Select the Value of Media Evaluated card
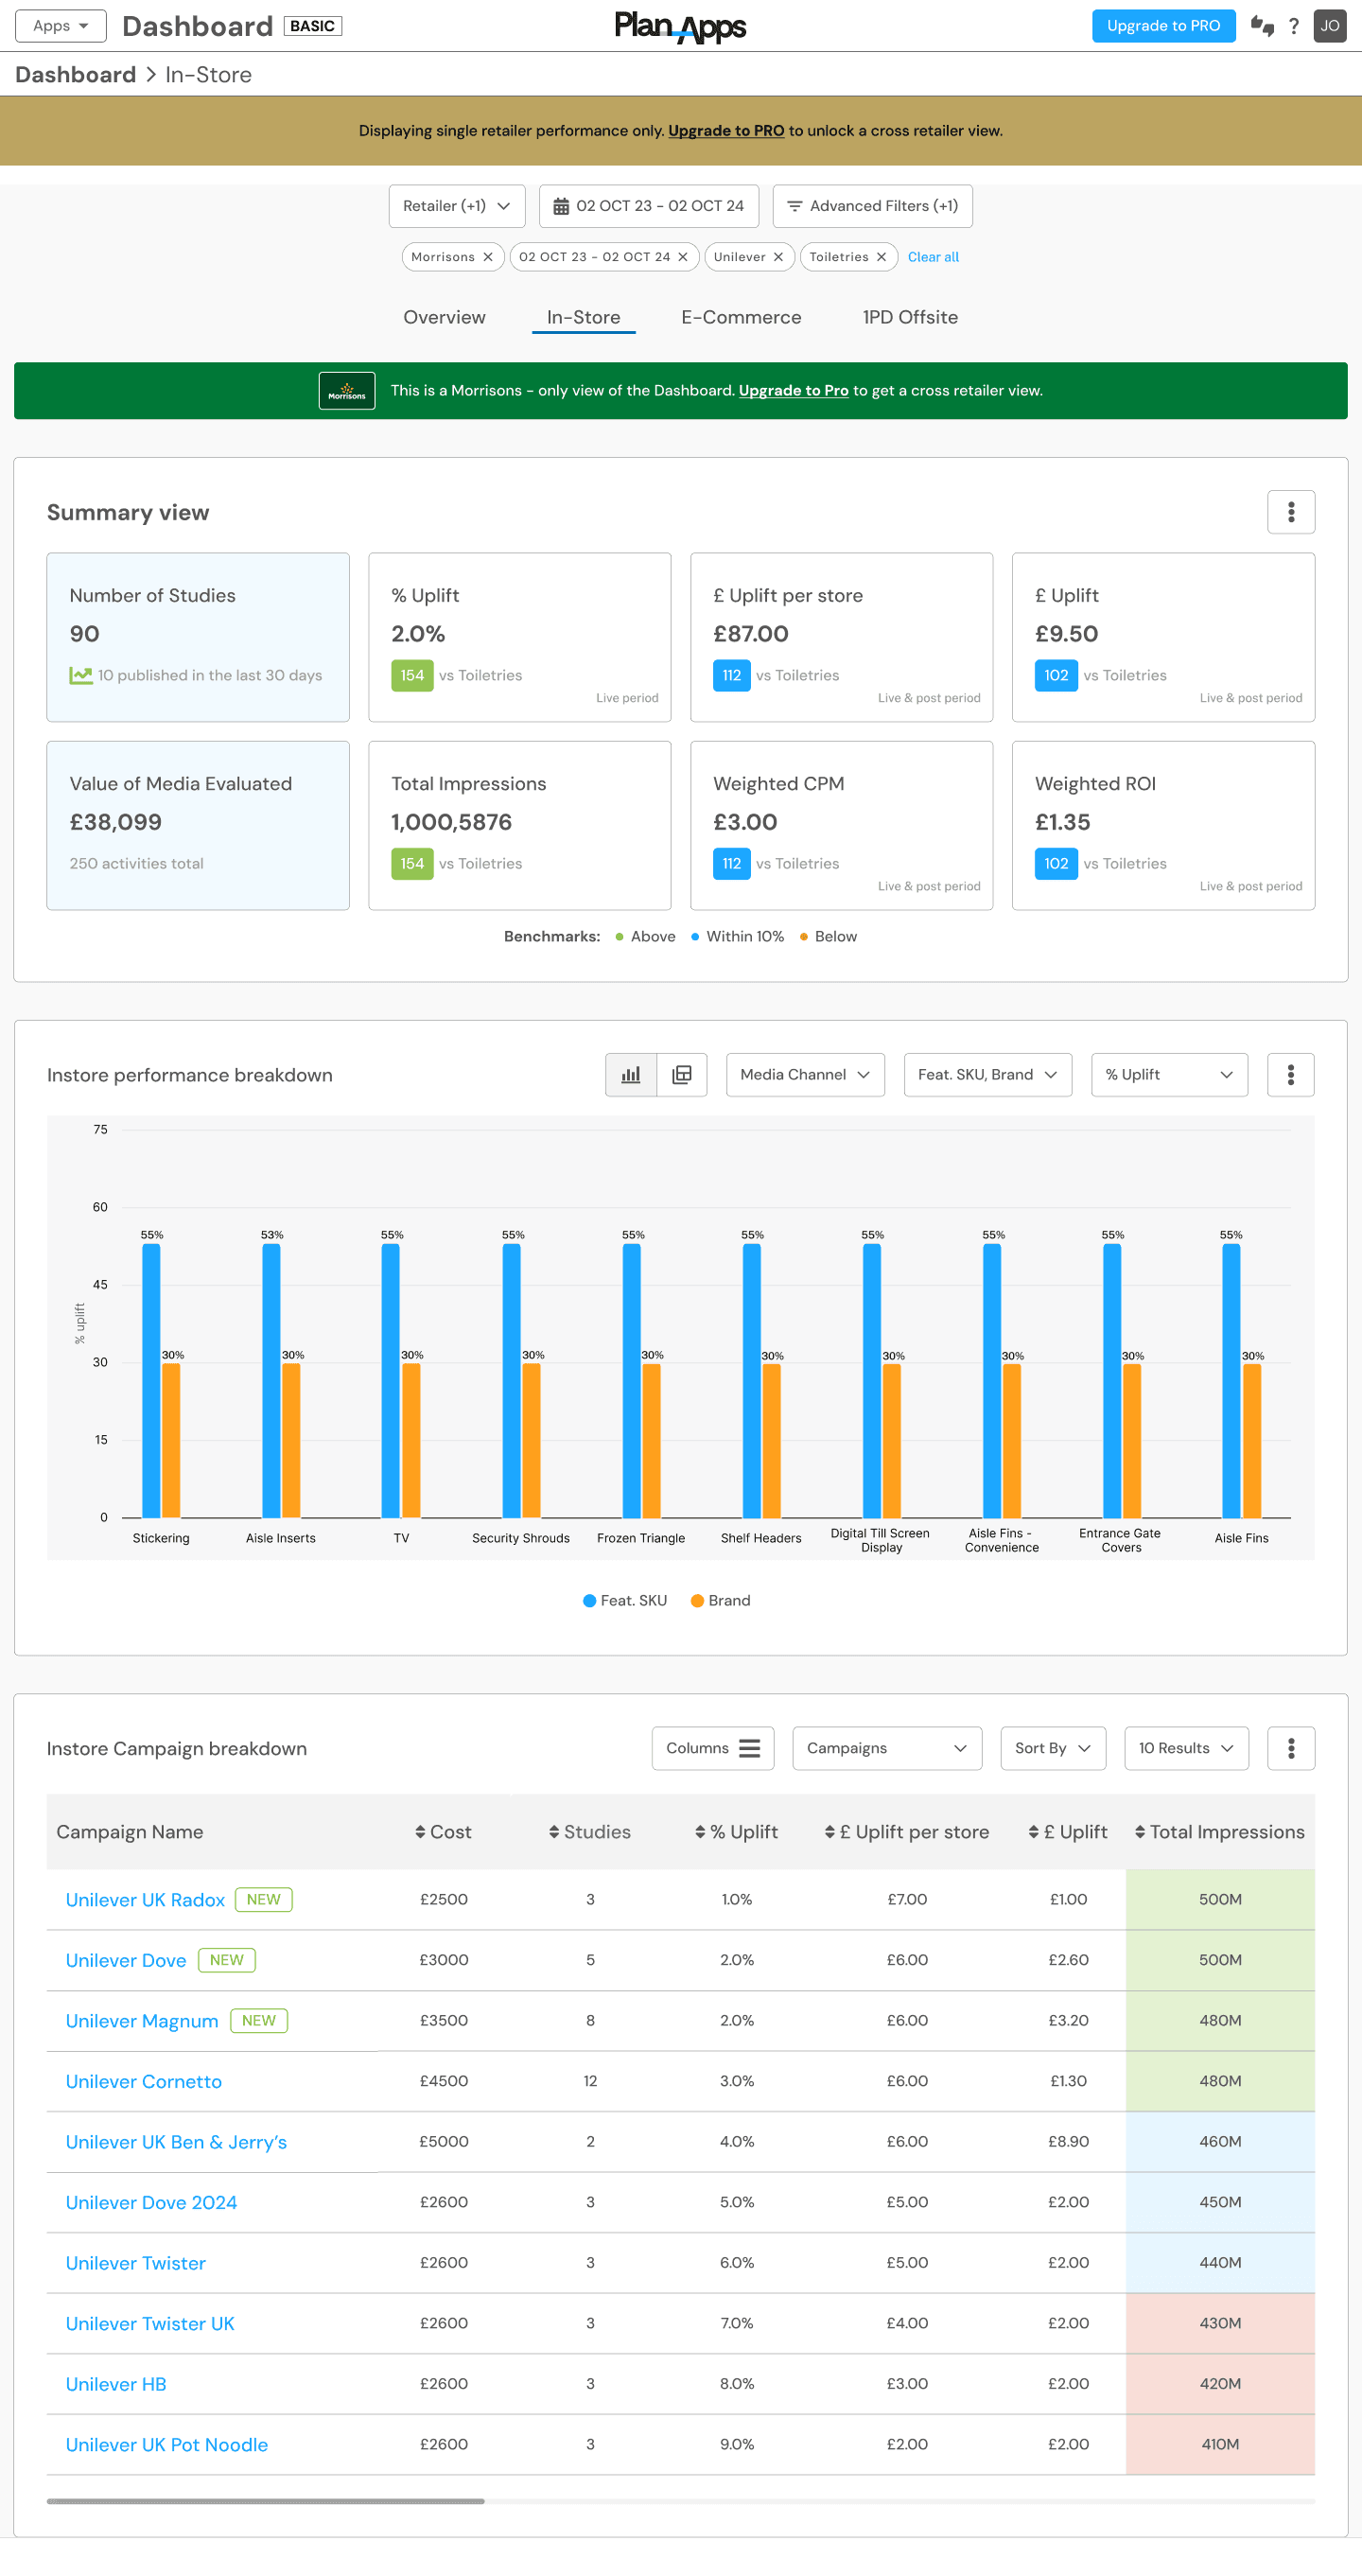1362x2576 pixels. pos(198,826)
